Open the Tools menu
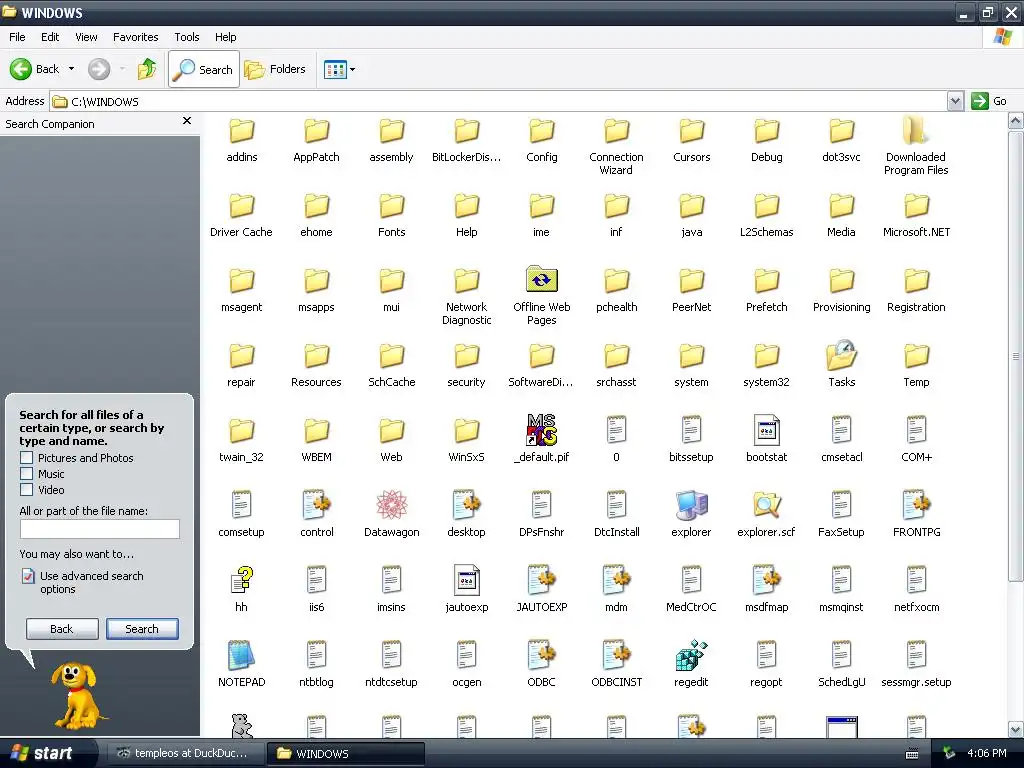 186,37
